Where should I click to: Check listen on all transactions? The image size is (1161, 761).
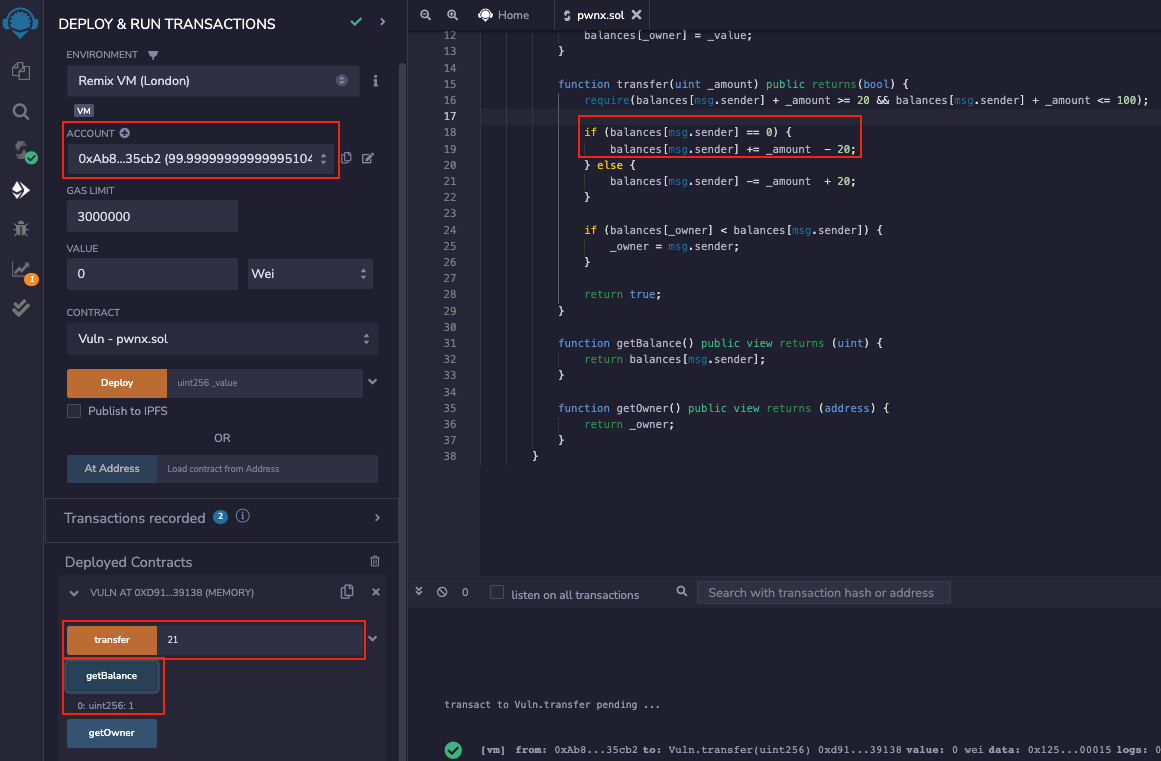point(497,592)
